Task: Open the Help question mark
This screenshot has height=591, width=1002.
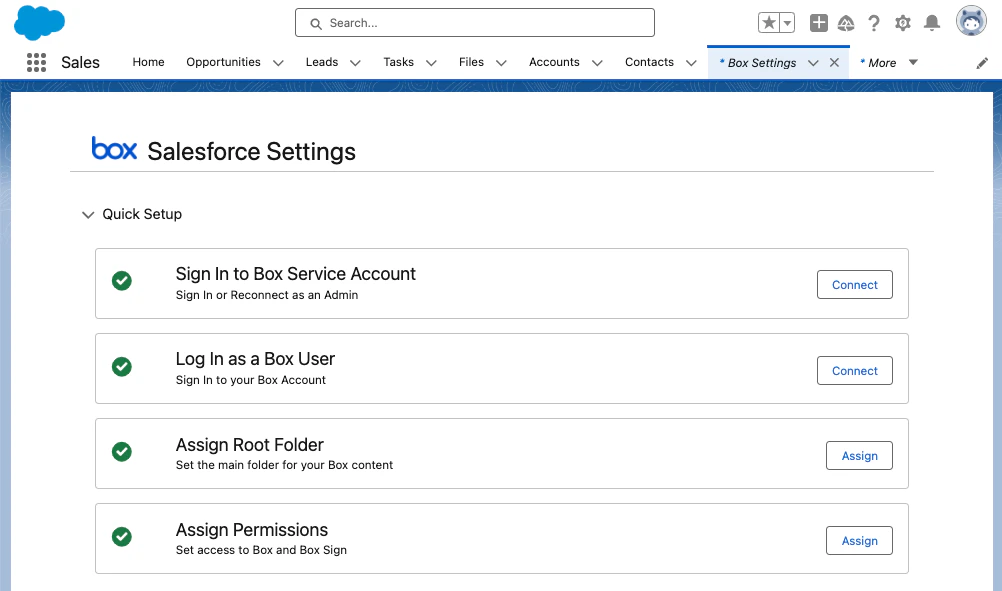Action: pos(874,23)
